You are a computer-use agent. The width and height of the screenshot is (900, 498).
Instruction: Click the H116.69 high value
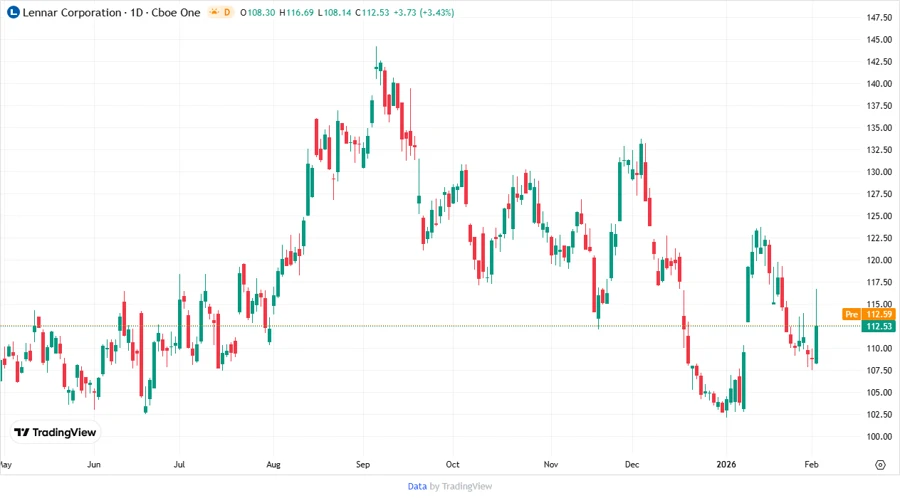coord(296,12)
